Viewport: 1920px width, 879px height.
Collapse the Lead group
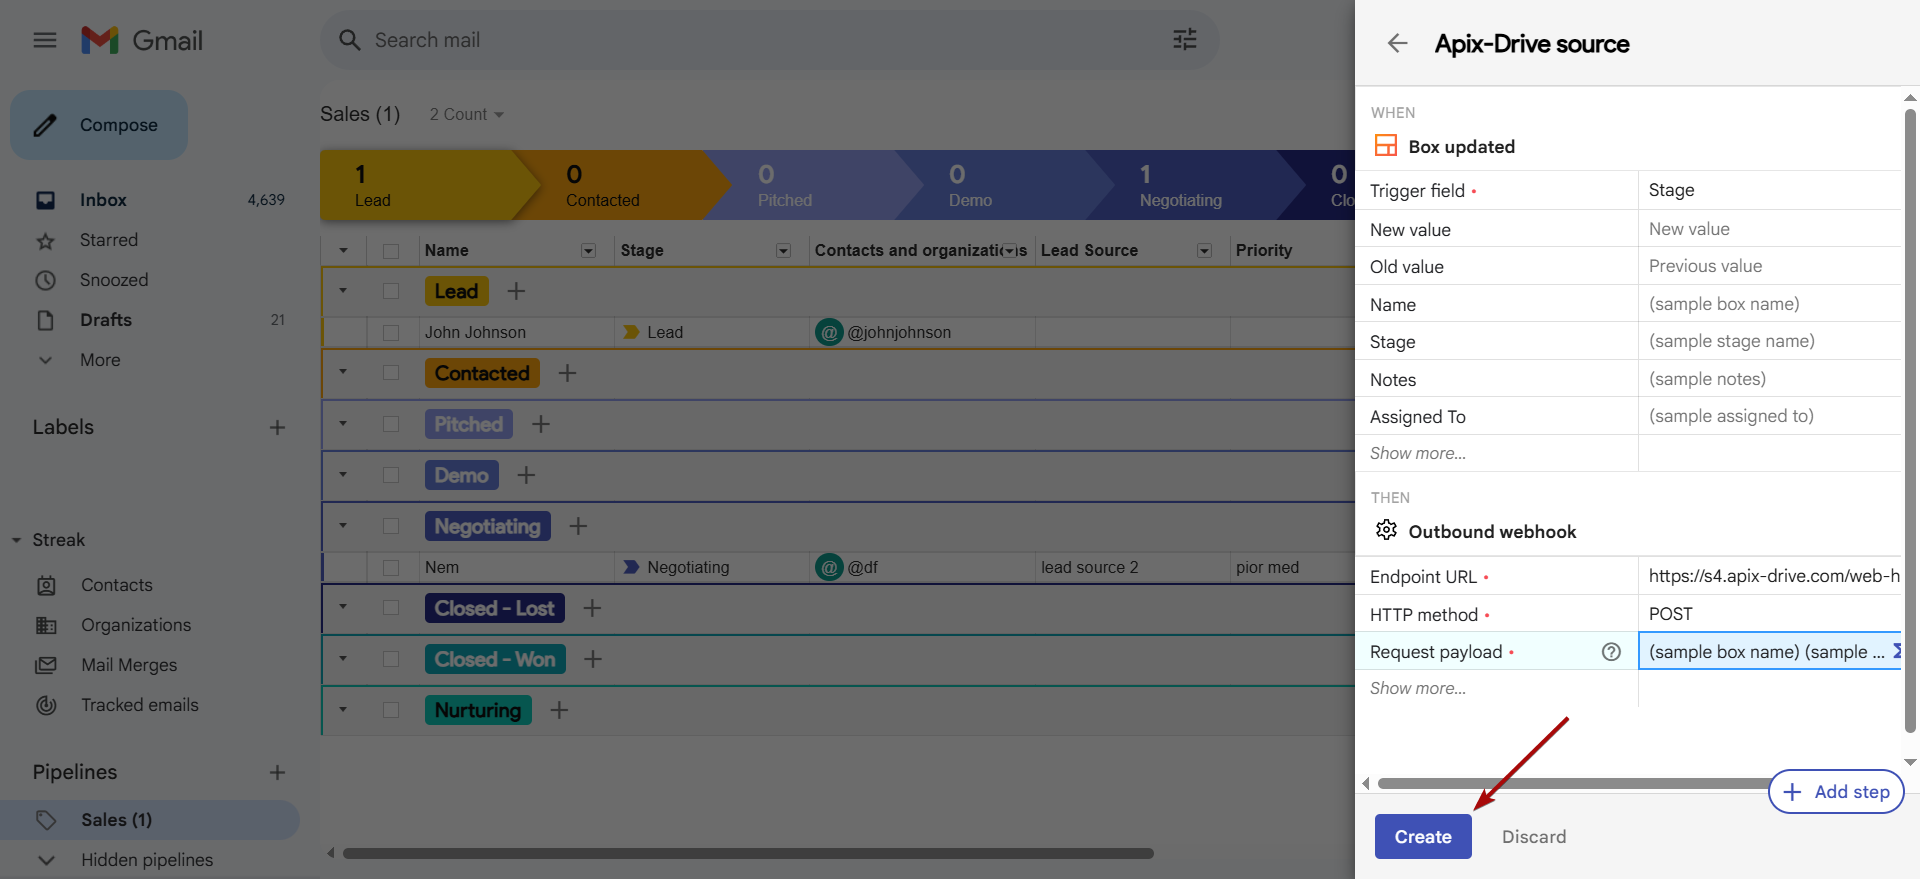click(x=343, y=291)
